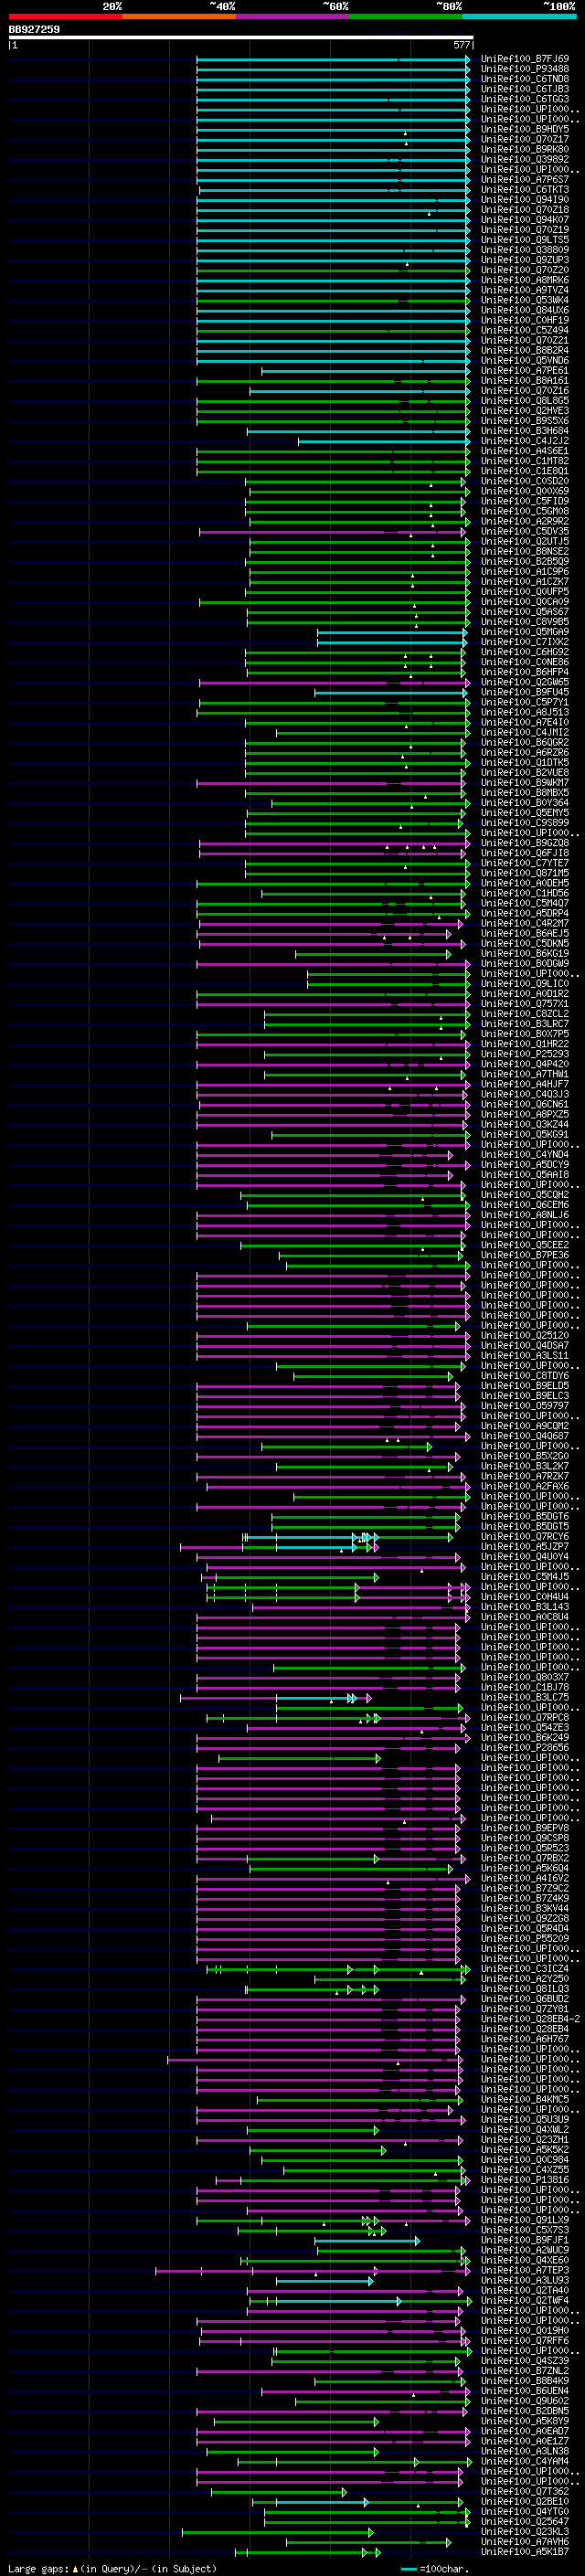Viewport: 585px width, 2576px height.
Task: Click the white query sequence ruler bar
Action: pyautogui.click(x=241, y=38)
